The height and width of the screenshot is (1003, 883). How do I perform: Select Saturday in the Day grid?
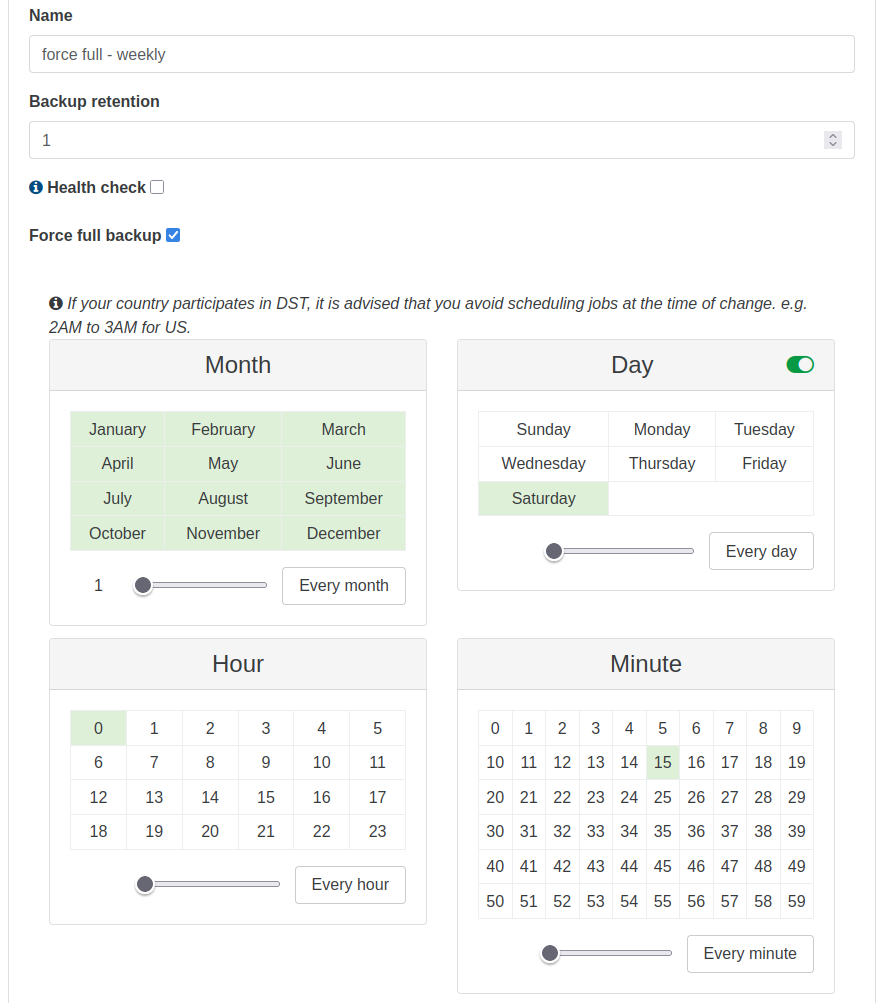543,498
